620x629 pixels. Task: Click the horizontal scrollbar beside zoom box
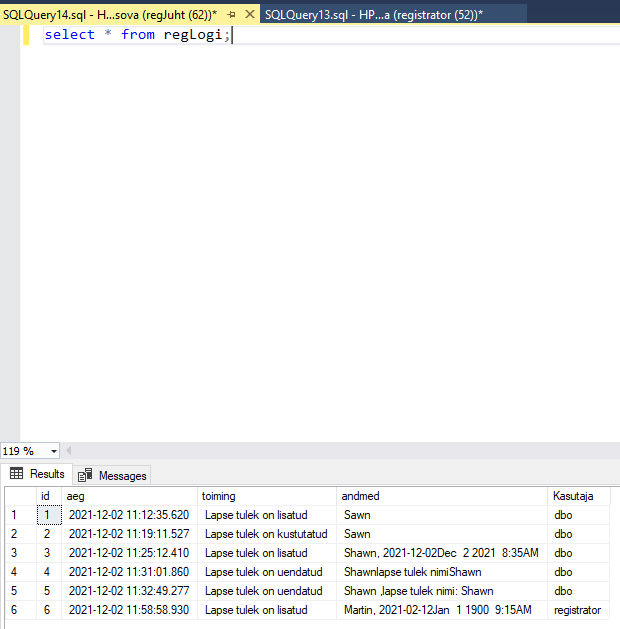pos(340,451)
